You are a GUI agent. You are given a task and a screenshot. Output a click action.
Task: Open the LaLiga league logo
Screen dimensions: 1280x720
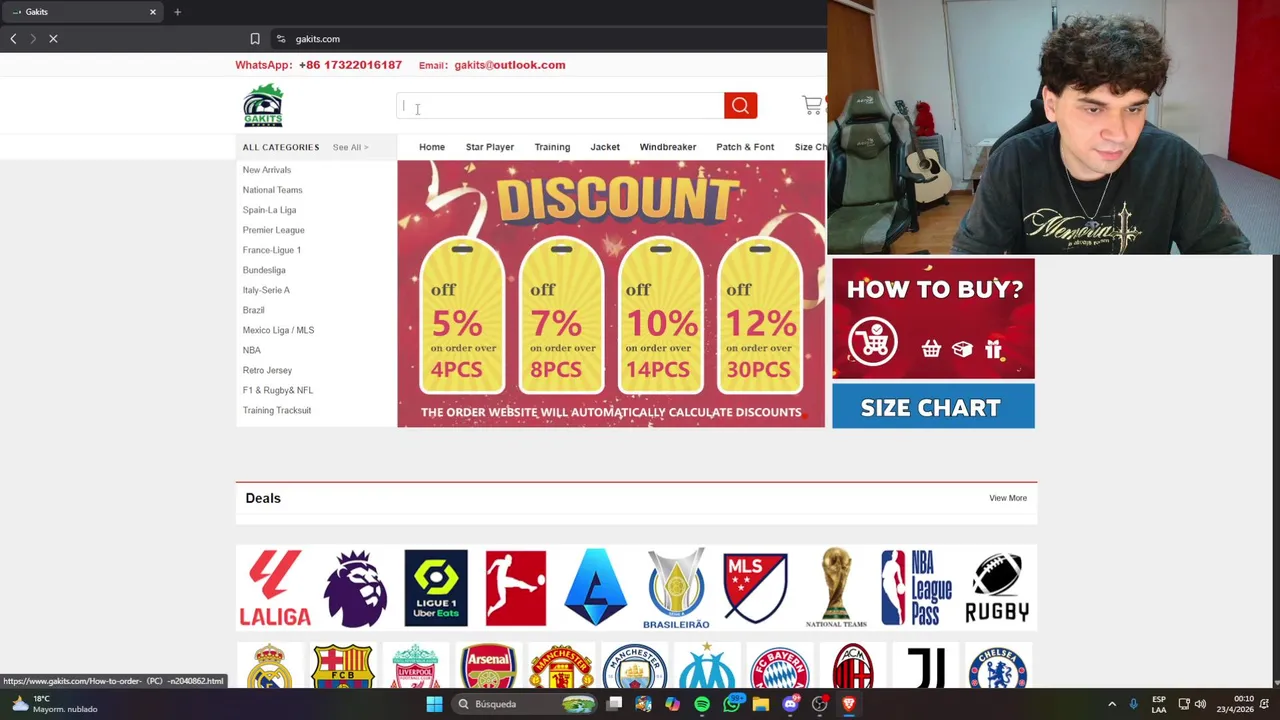click(x=275, y=588)
